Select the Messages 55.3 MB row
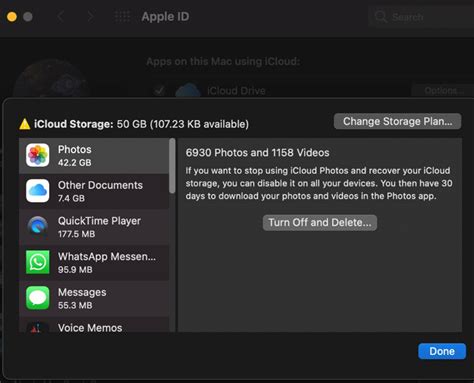Image resolution: width=474 pixels, height=383 pixels. coord(94,298)
